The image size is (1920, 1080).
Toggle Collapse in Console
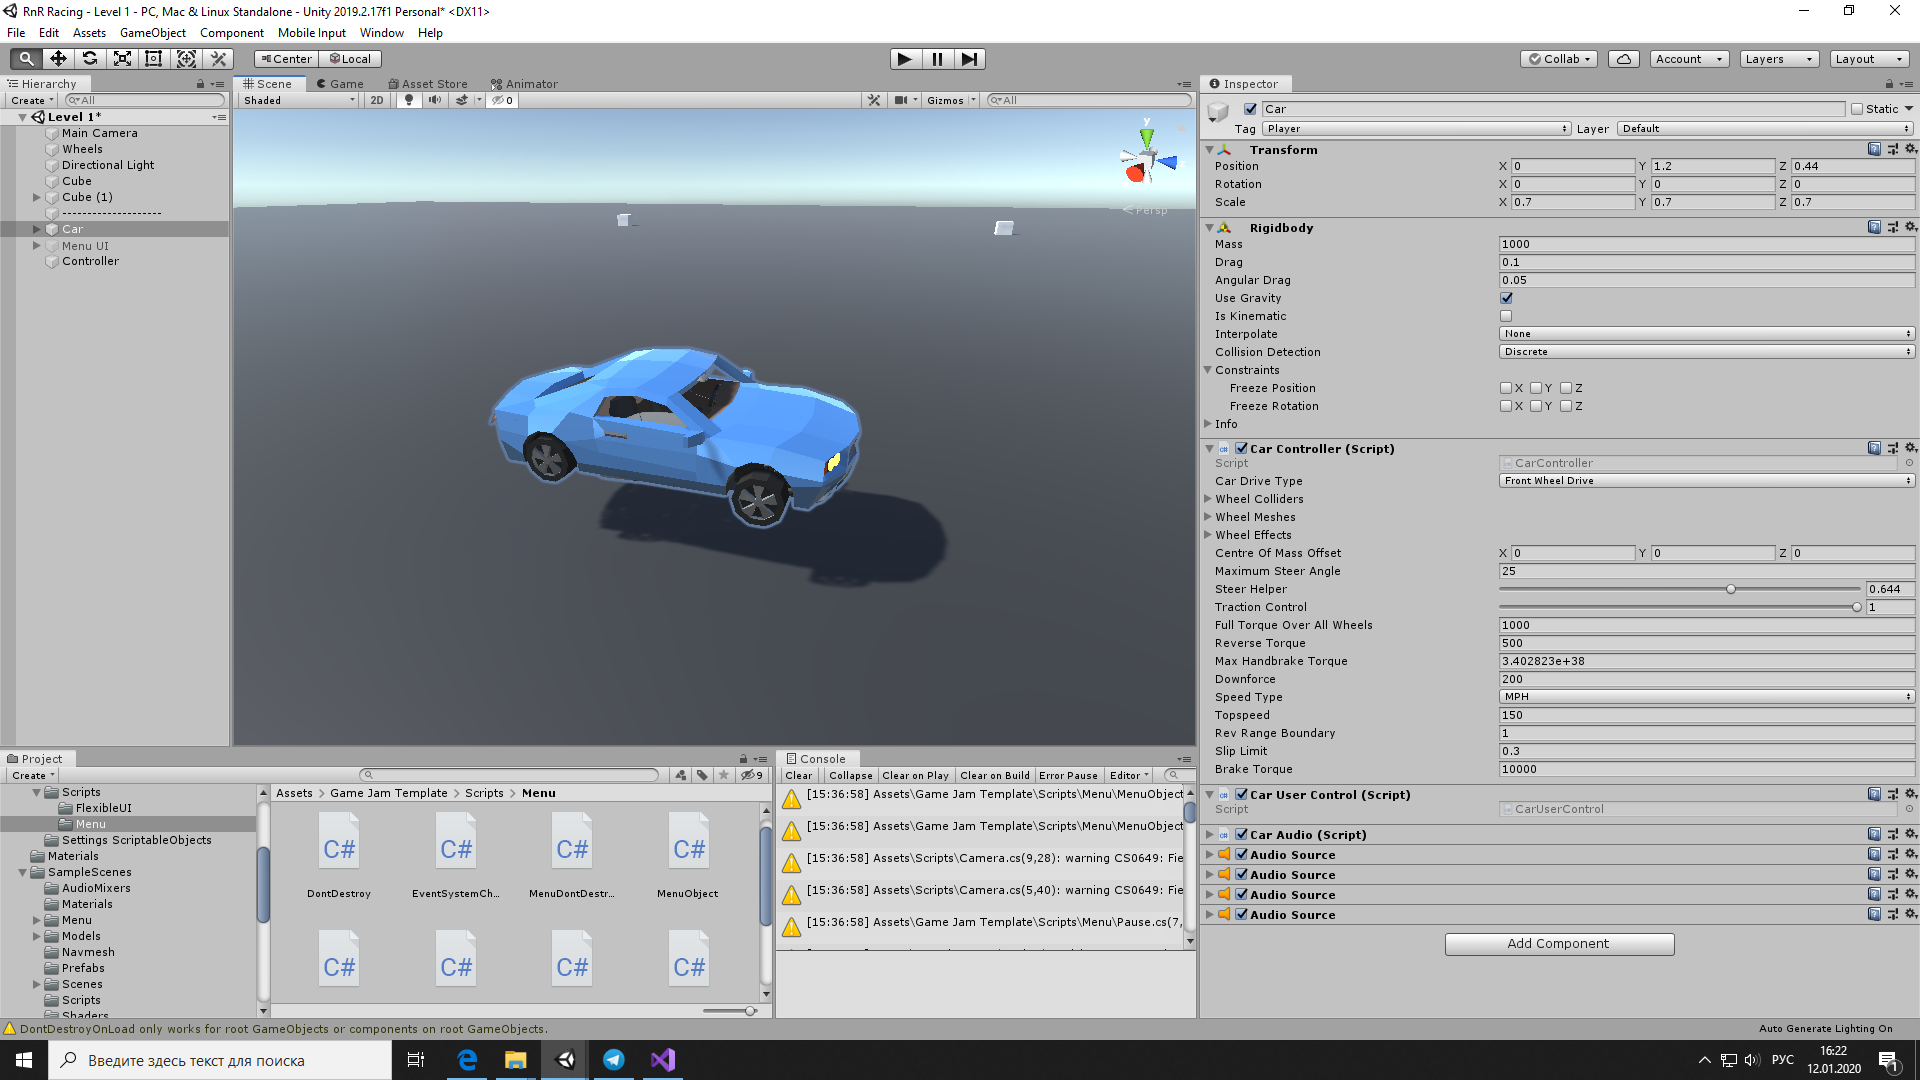click(851, 775)
